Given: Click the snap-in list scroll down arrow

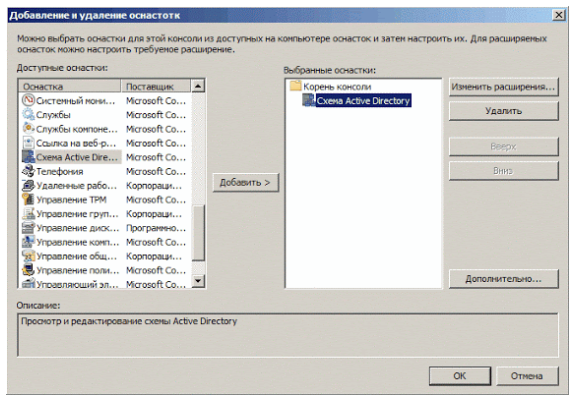Looking at the screenshot, I should tap(198, 281).
